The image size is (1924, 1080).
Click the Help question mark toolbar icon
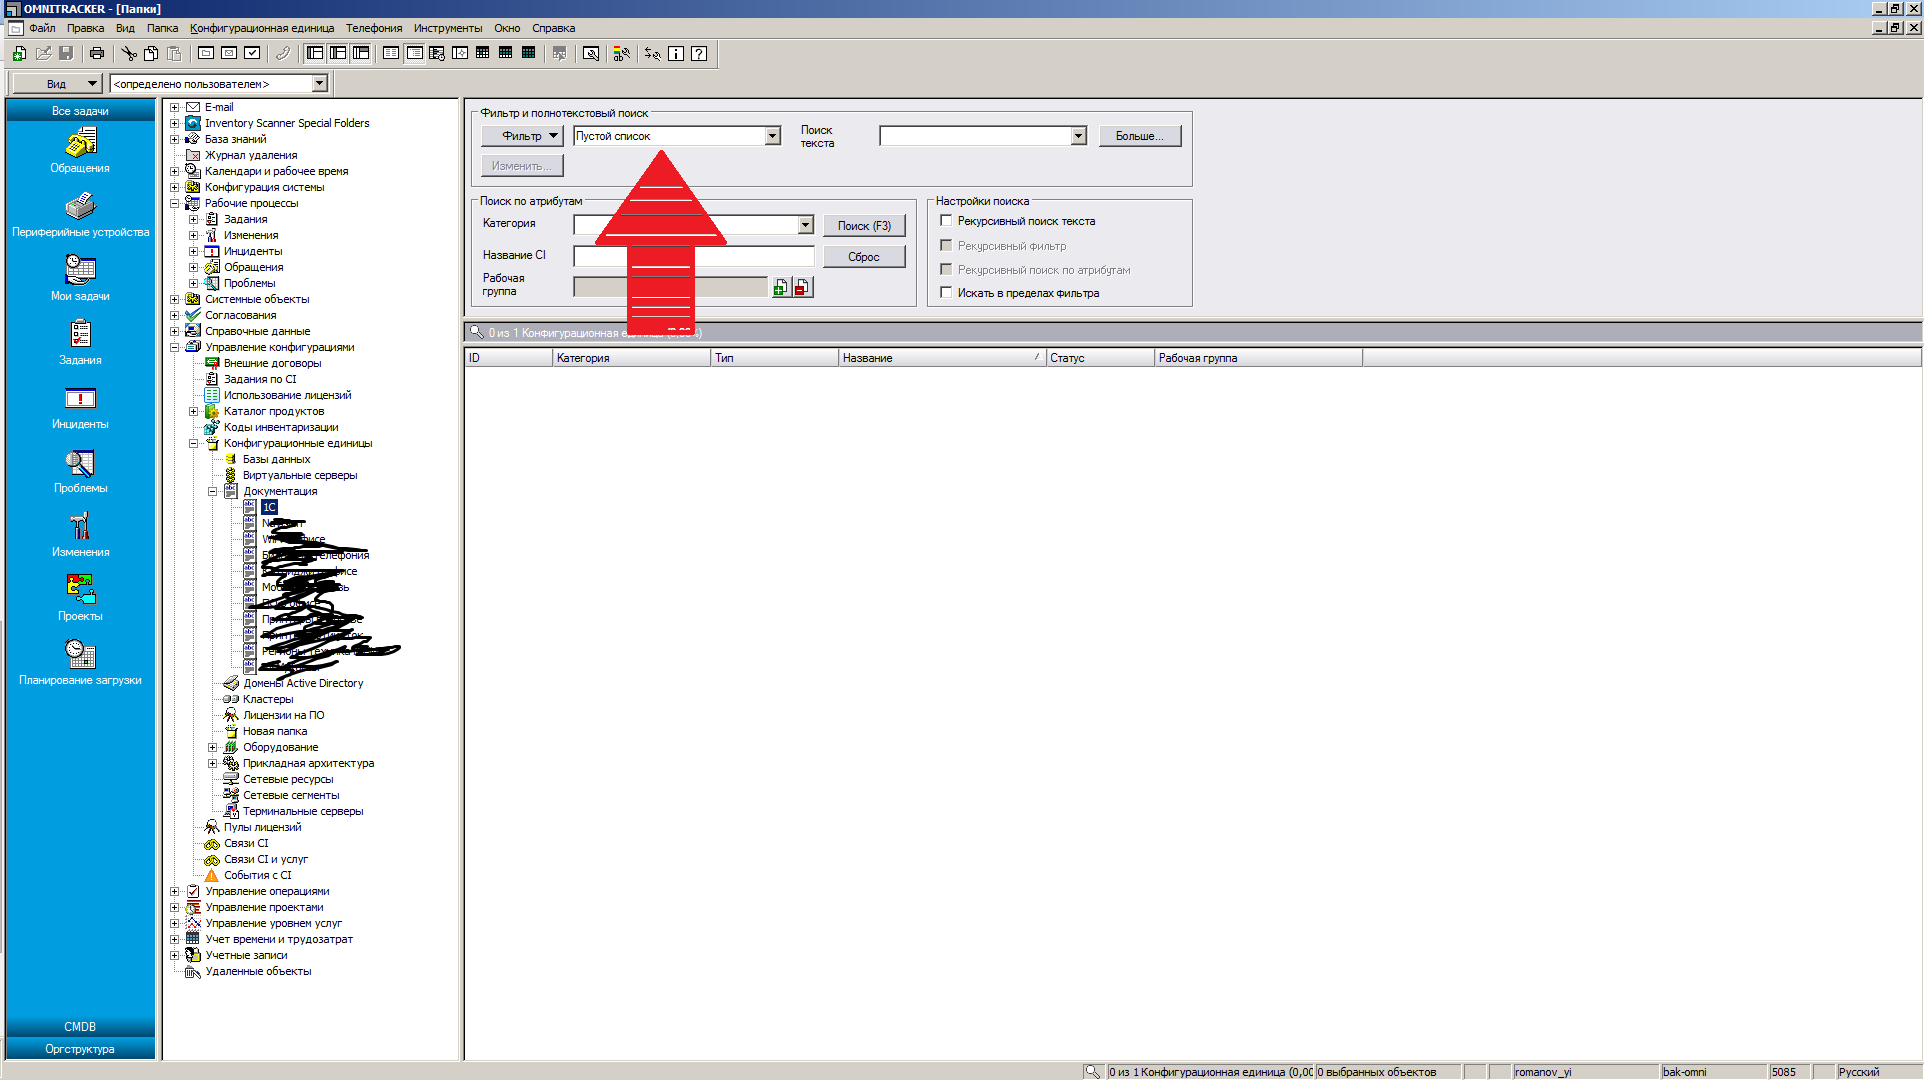pos(699,54)
